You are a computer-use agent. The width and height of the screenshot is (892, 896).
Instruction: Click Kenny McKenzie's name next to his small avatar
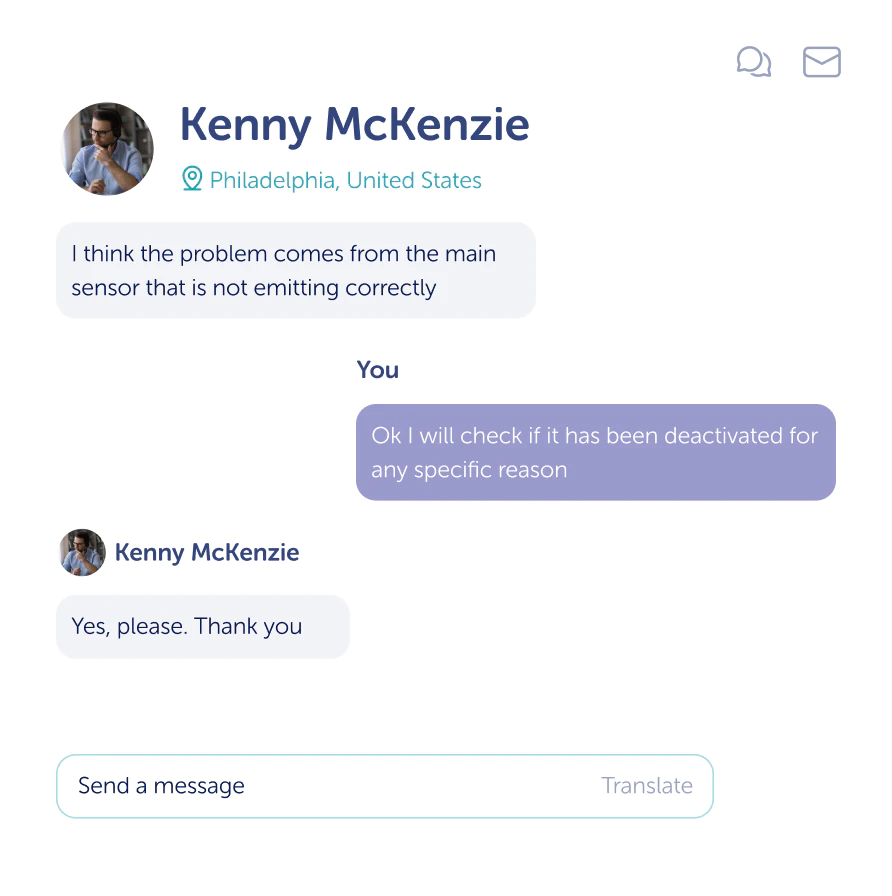coord(206,552)
